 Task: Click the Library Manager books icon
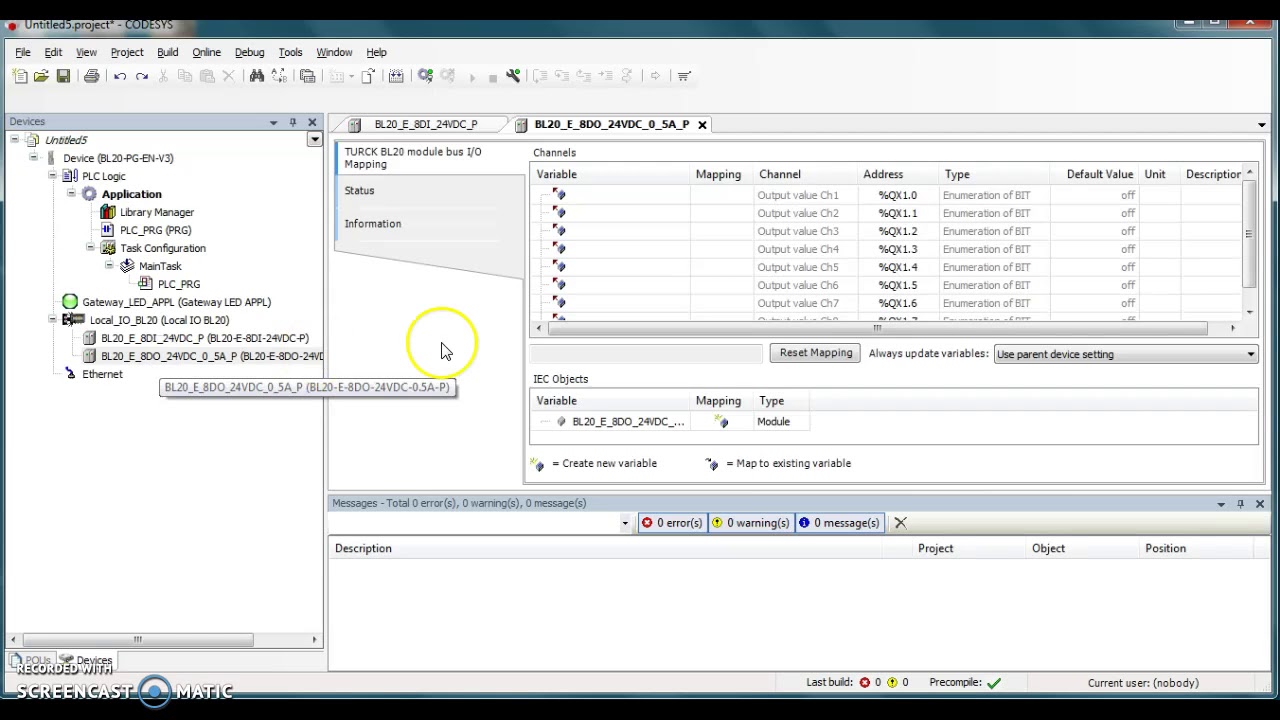pyautogui.click(x=108, y=212)
